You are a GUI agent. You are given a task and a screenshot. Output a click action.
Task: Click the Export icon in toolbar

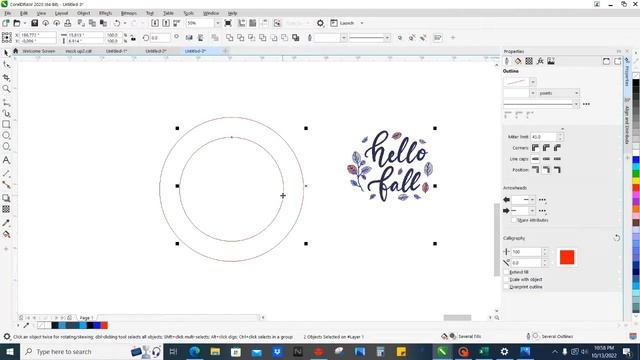pos(166,23)
